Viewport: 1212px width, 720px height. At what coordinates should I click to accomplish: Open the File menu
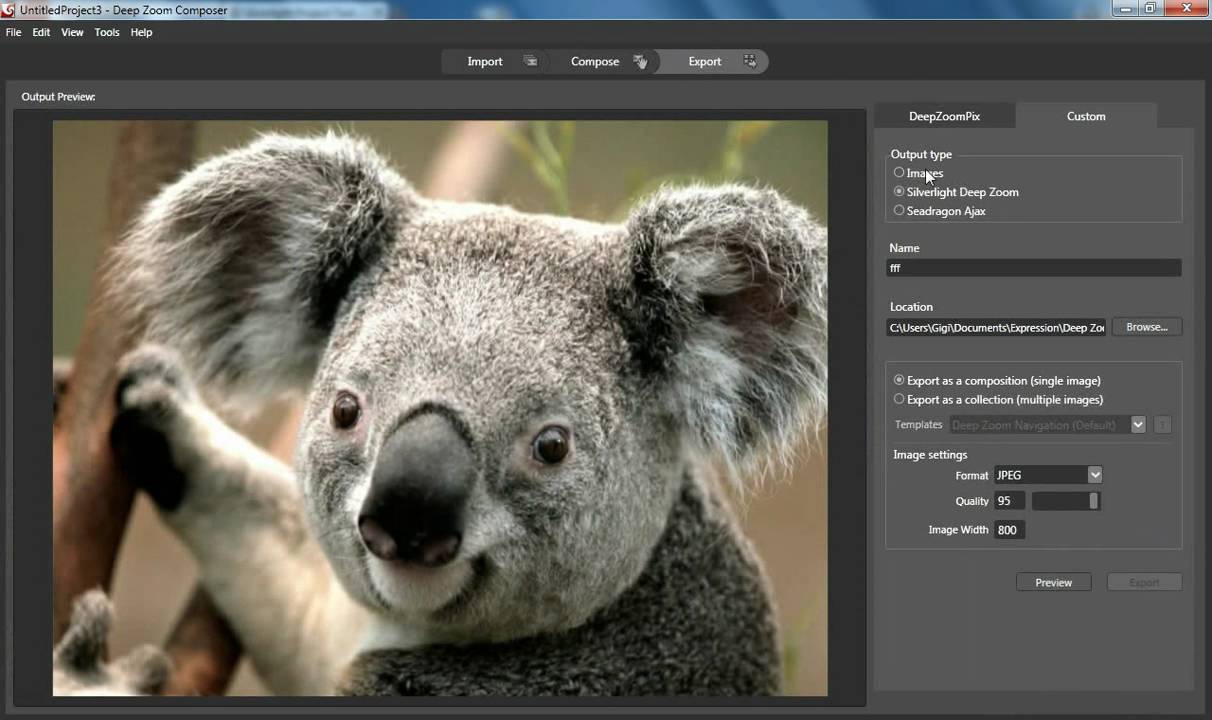[13, 32]
